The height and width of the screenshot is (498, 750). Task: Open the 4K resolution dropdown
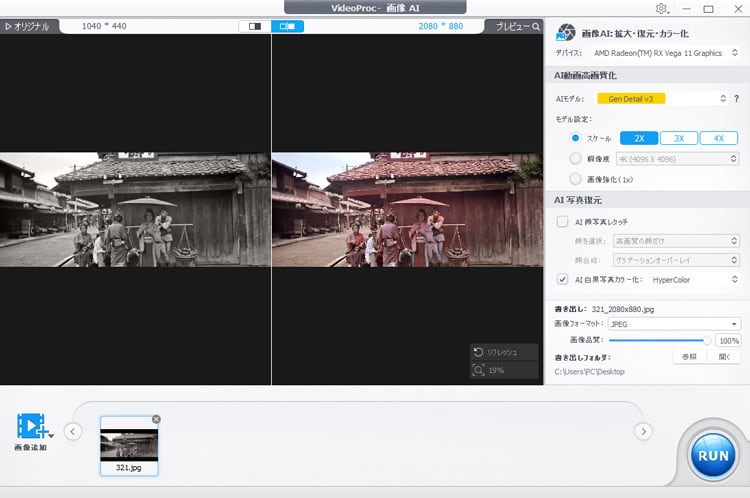click(677, 159)
